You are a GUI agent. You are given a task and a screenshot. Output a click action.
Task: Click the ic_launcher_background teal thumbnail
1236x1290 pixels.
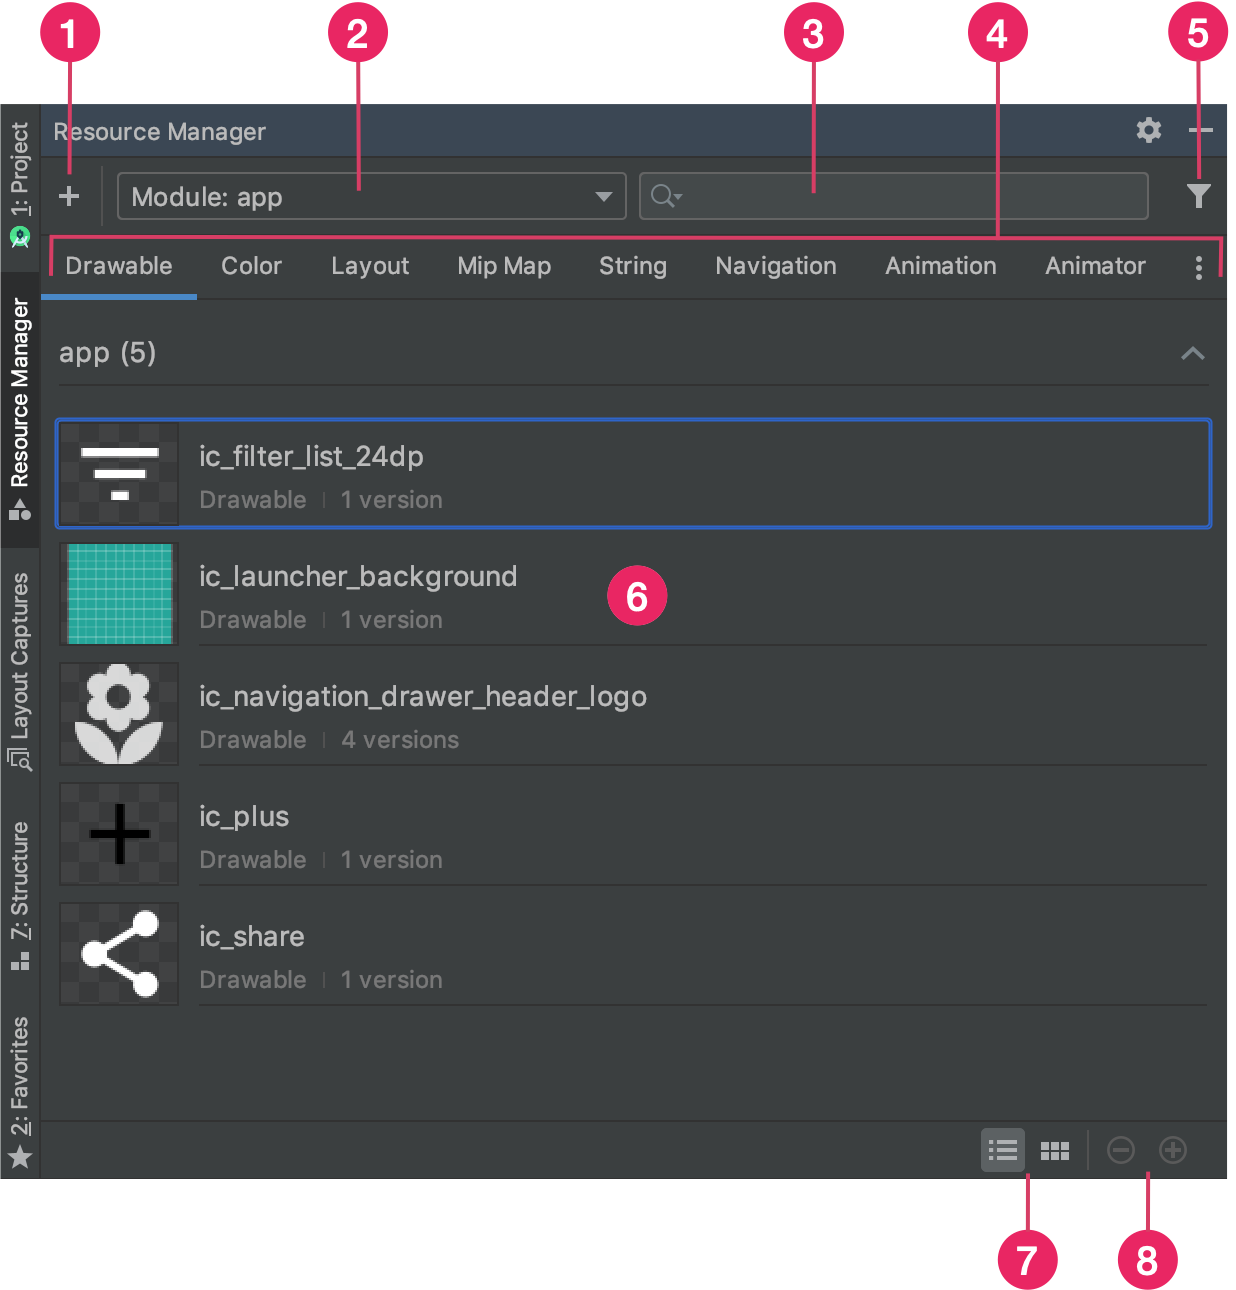point(118,594)
